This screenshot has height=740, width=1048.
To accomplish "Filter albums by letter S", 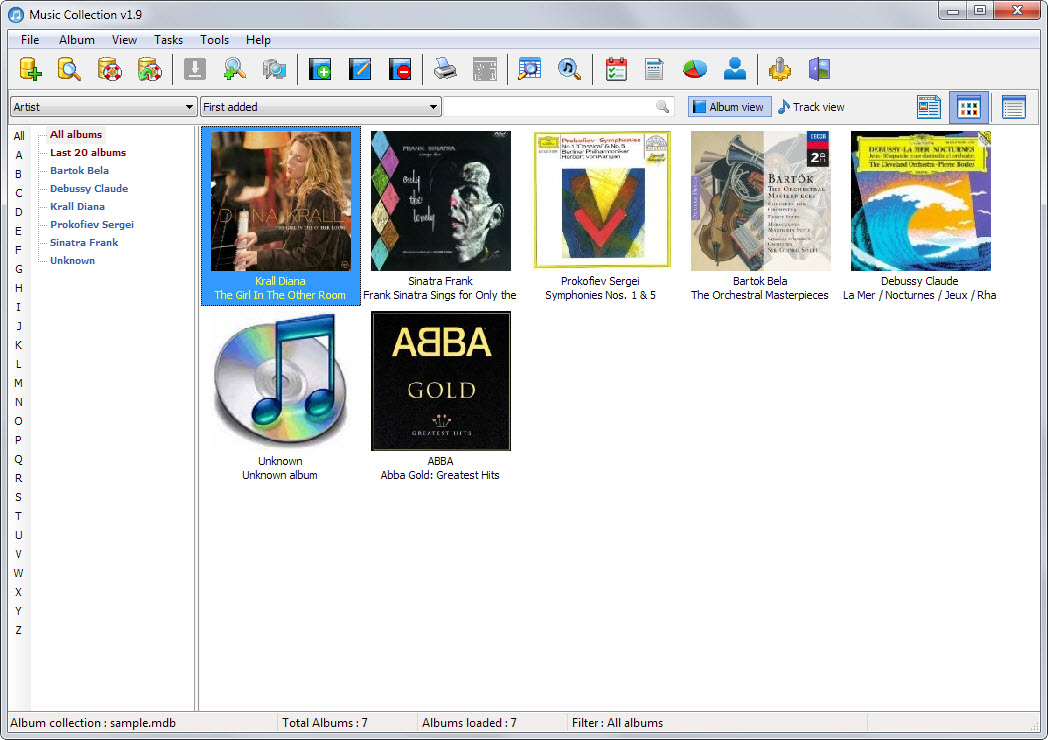I will point(19,497).
